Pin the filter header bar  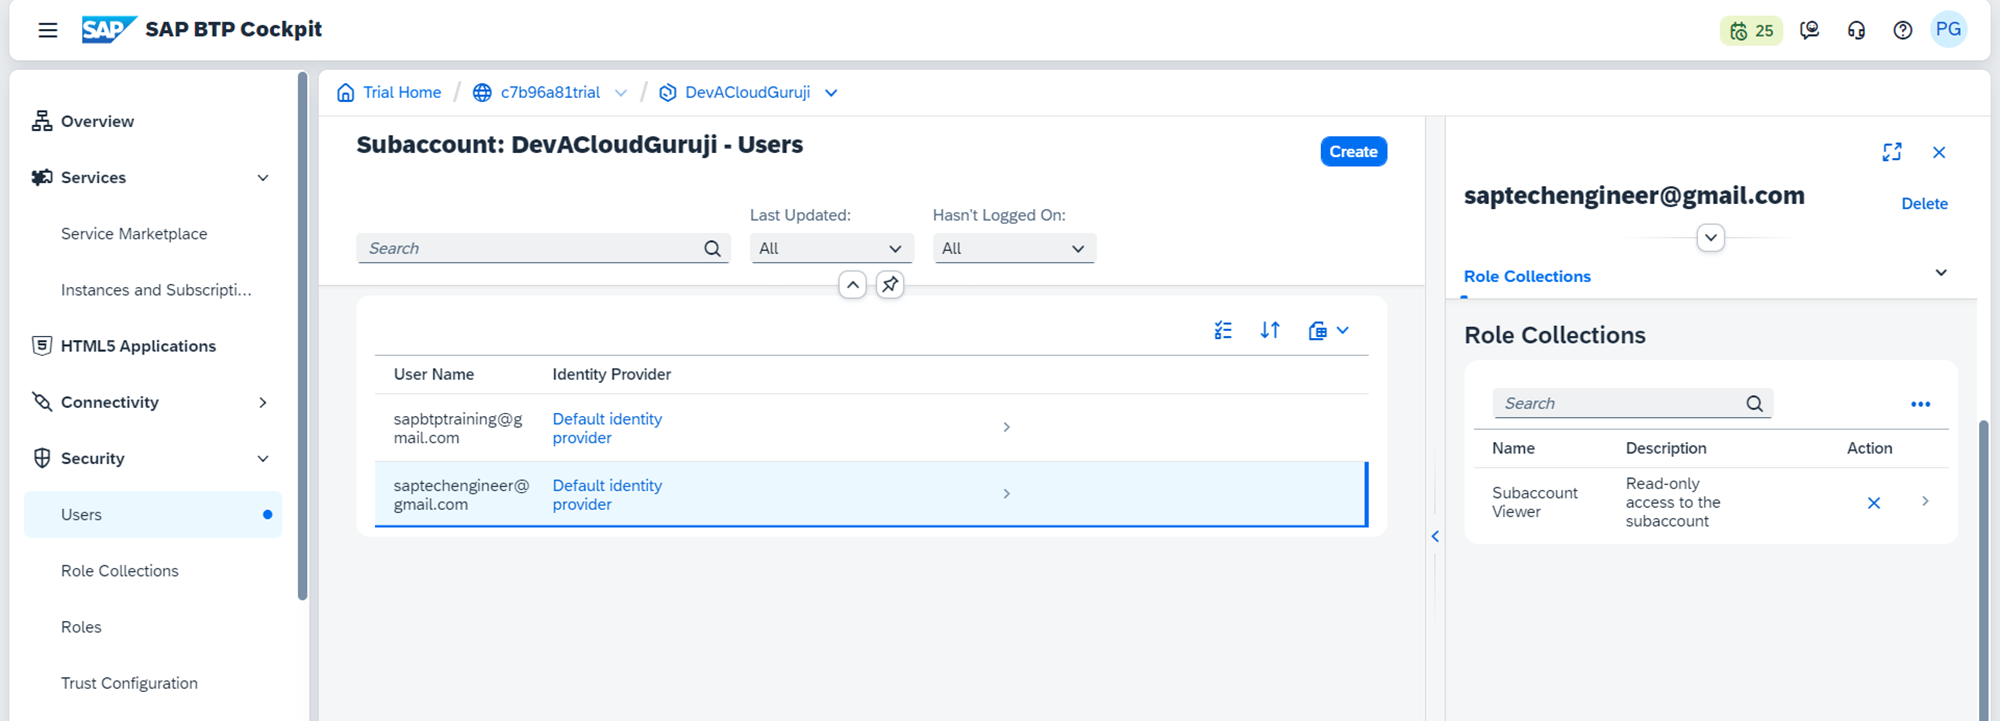890,285
